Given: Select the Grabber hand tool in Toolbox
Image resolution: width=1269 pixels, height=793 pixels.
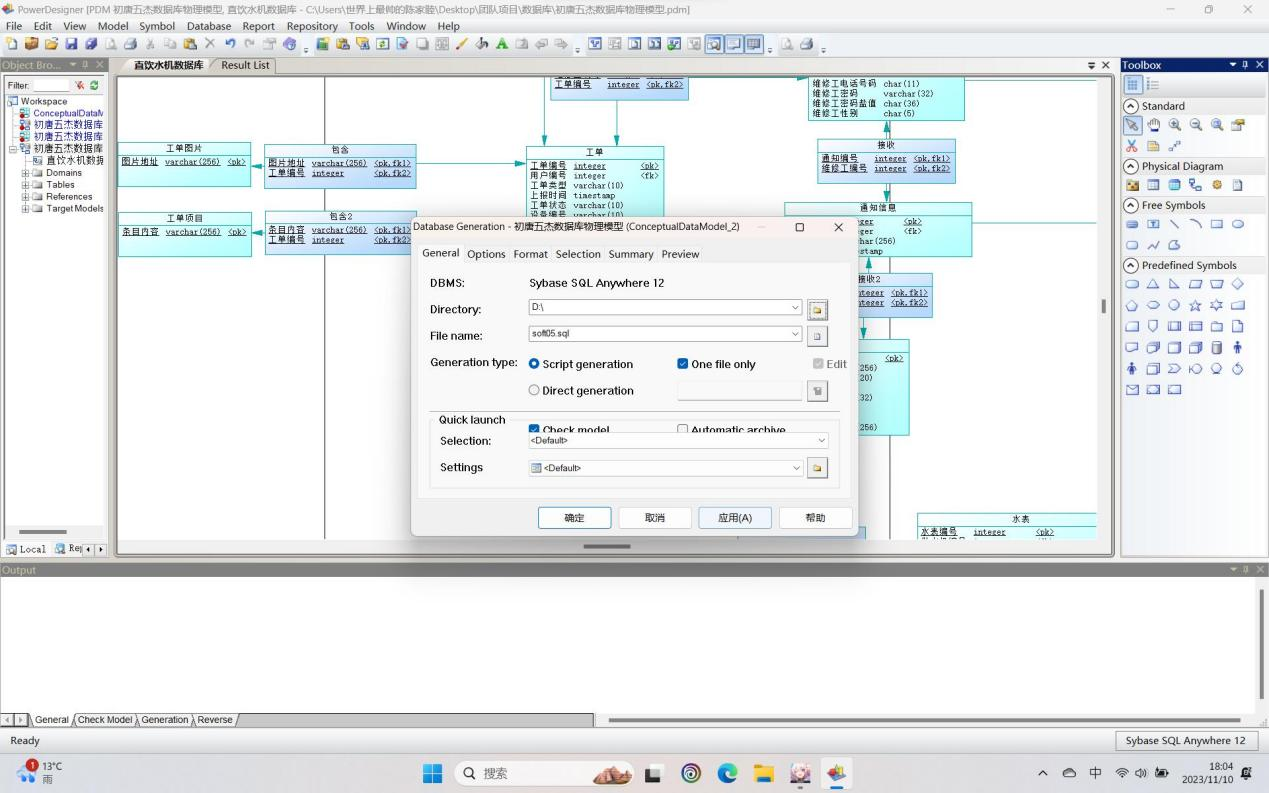Looking at the screenshot, I should tap(1153, 125).
